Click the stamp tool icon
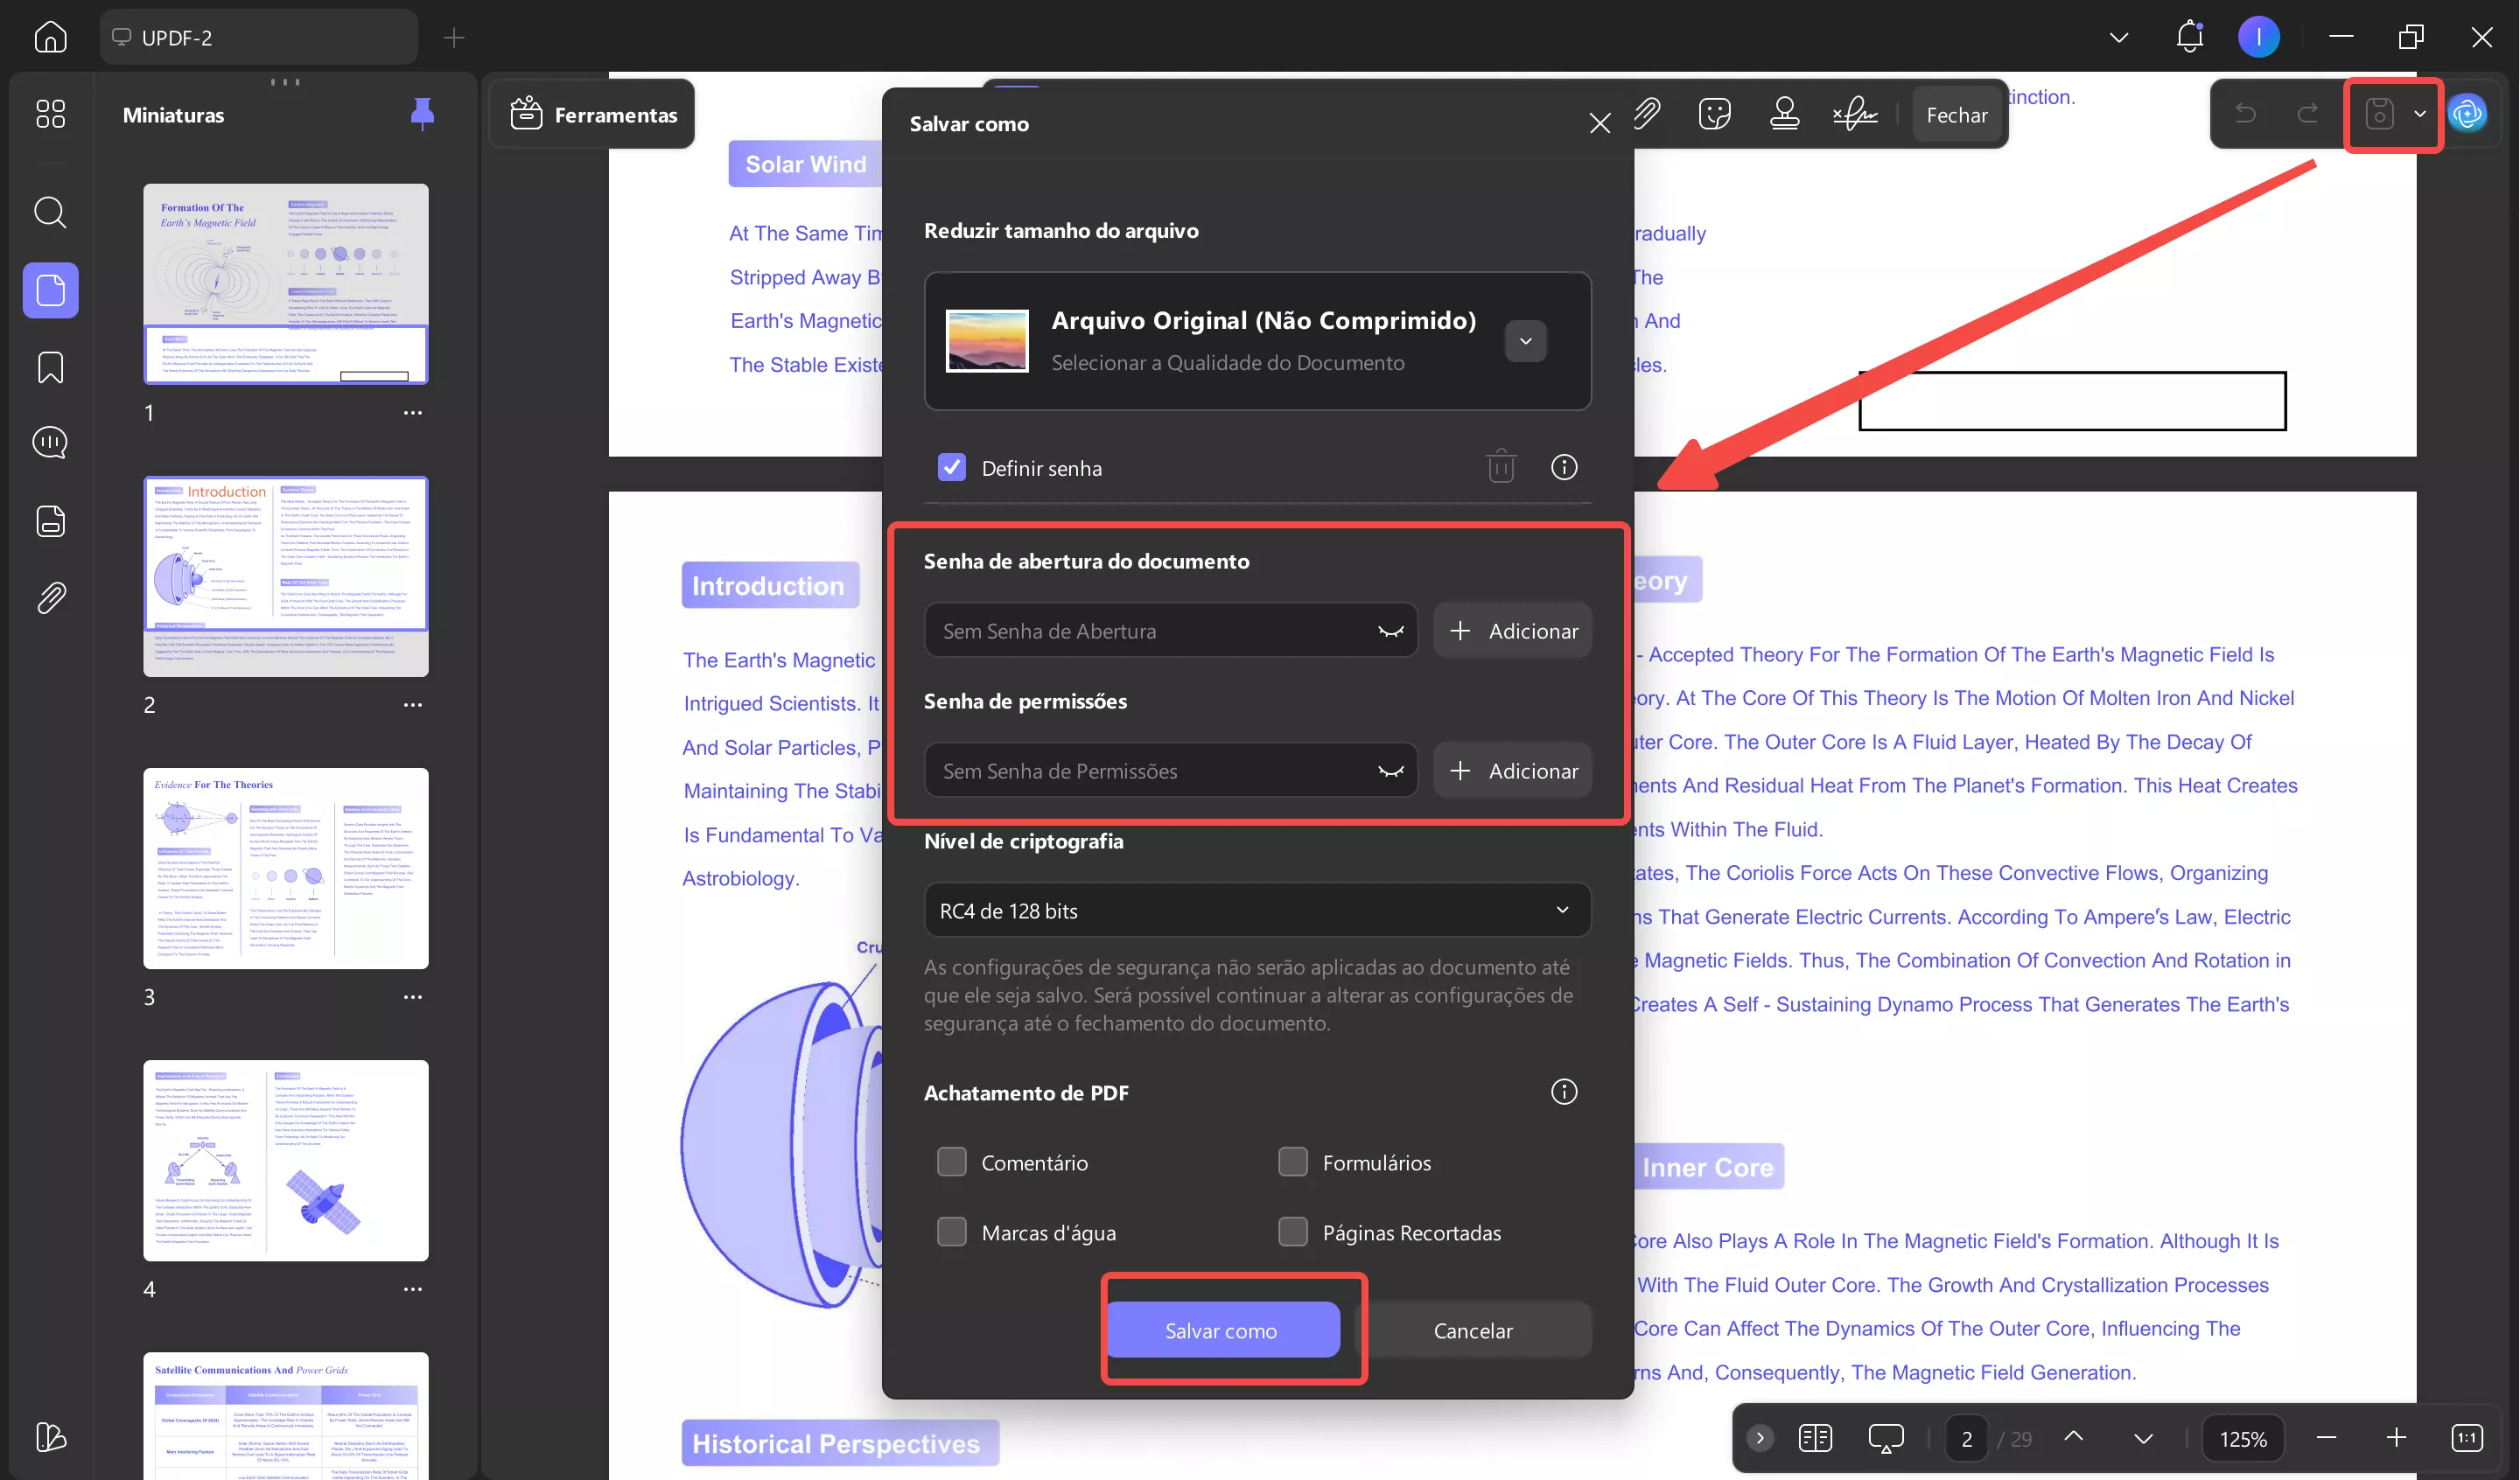 [1784, 114]
